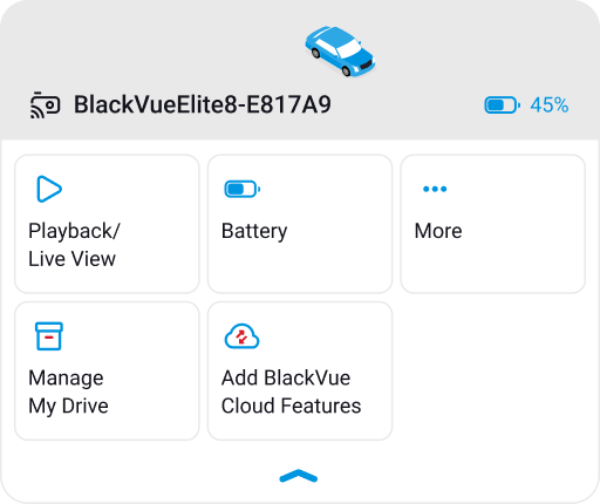
Task: Open Add BlackVue Cloud Features tile
Action: pyautogui.click(x=300, y=371)
